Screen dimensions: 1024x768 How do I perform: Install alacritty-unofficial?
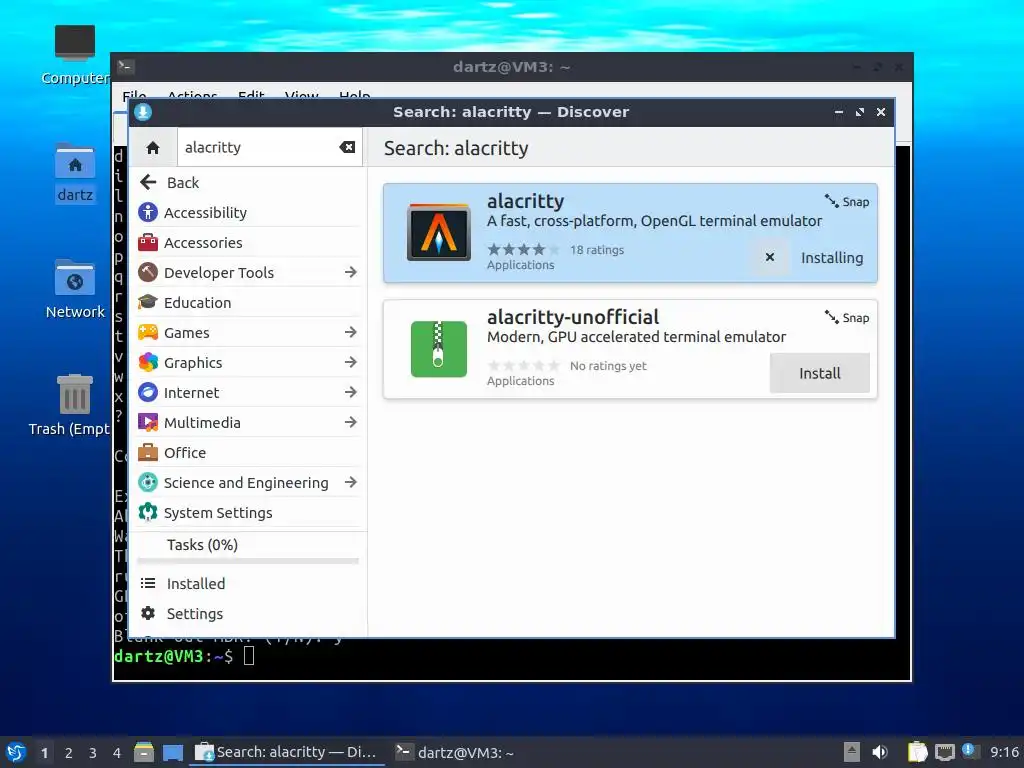pos(820,373)
